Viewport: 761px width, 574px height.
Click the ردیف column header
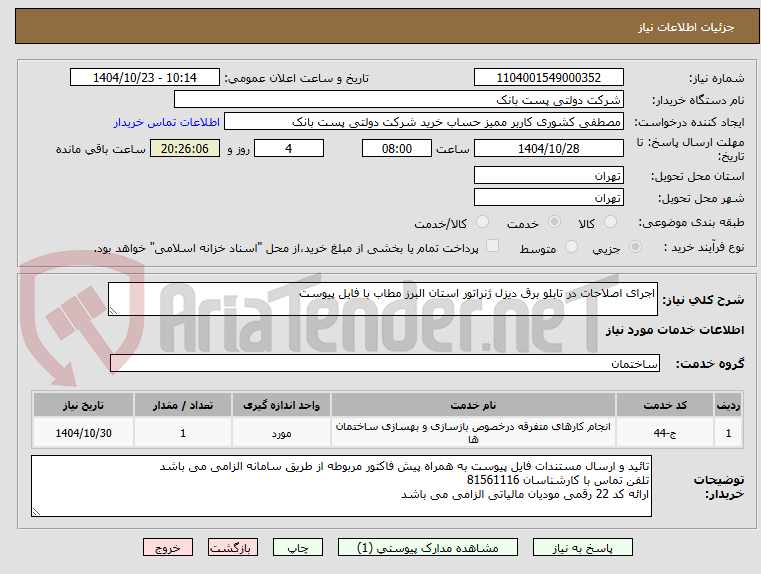coord(728,405)
